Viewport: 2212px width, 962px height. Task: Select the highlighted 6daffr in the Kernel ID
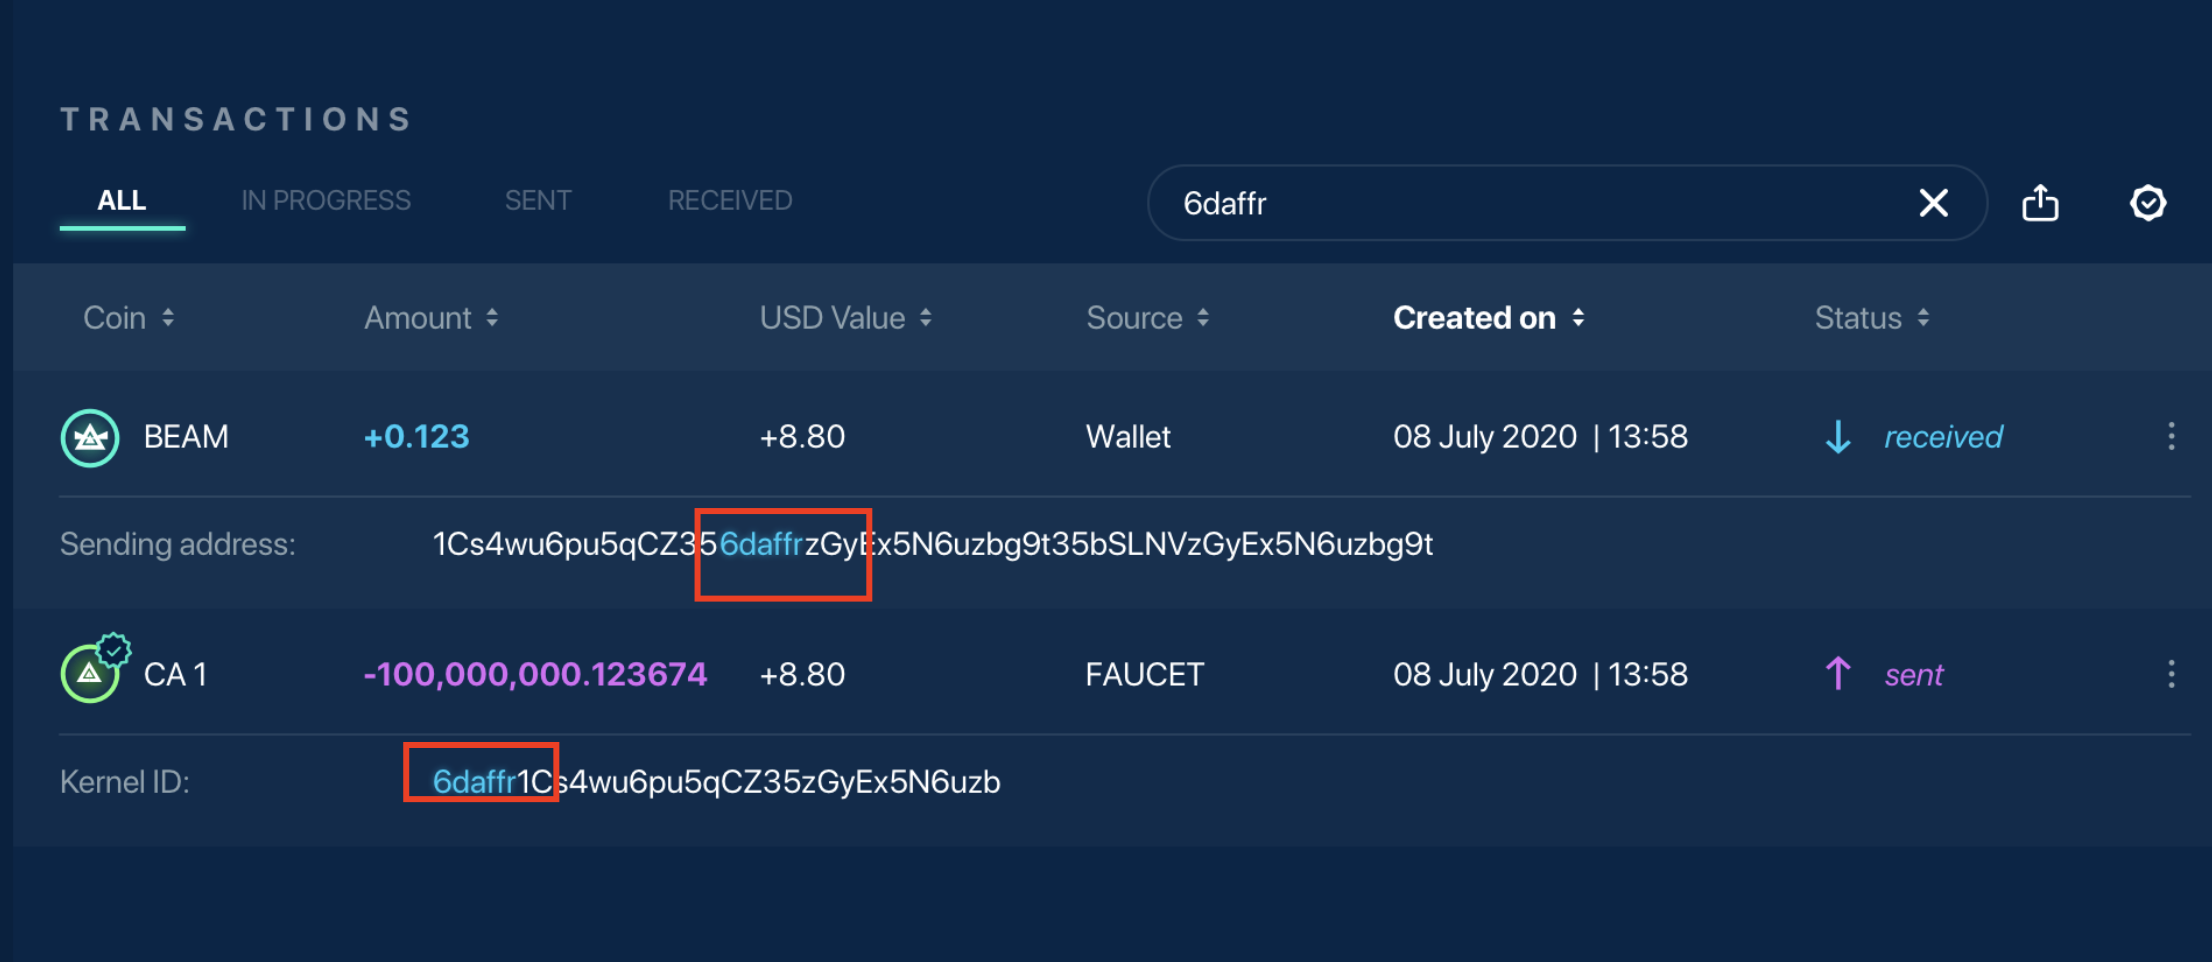(x=477, y=782)
